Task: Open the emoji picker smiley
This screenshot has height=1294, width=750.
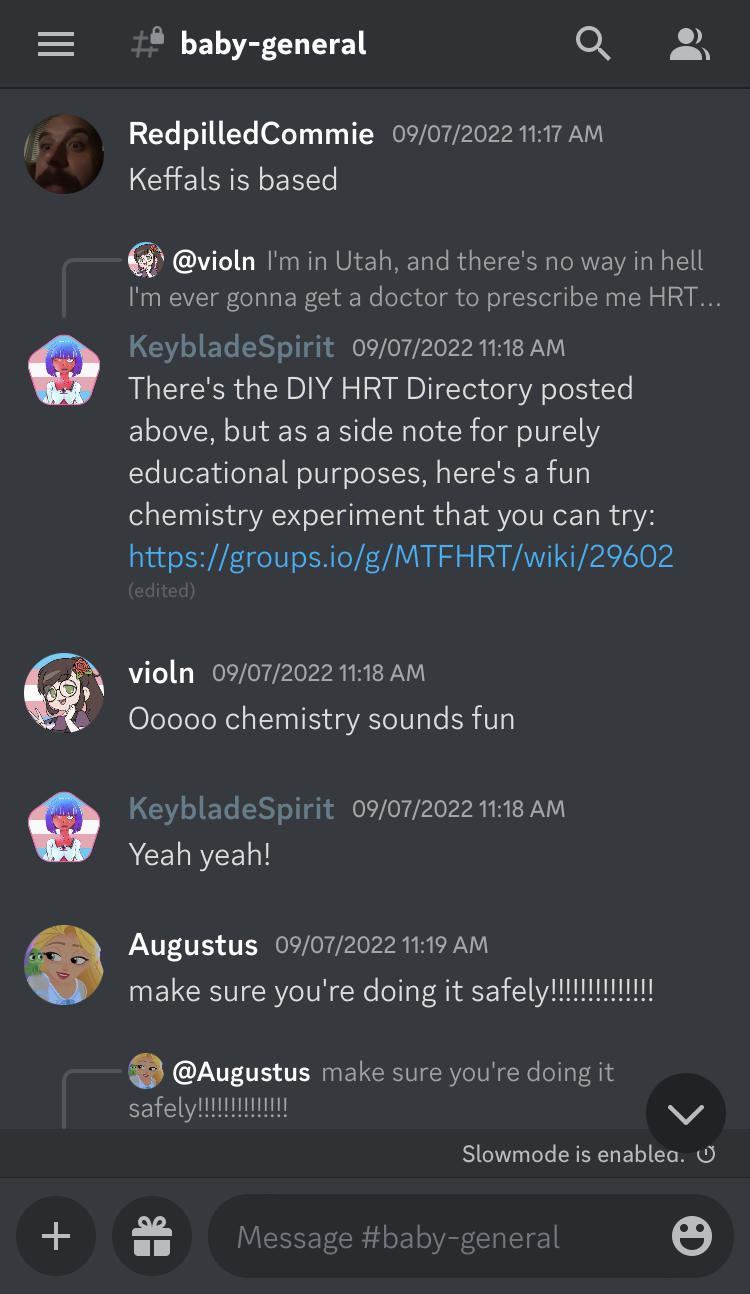Action: point(692,1237)
